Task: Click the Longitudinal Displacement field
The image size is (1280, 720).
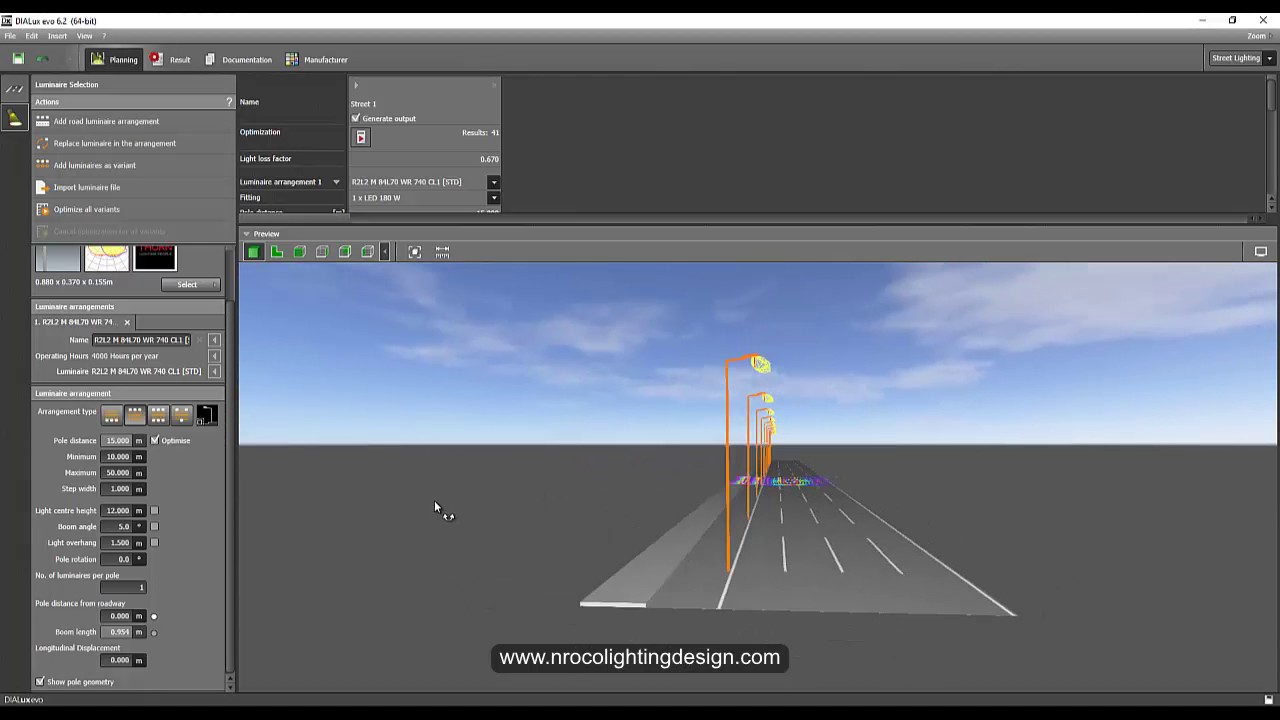Action: click(x=117, y=660)
